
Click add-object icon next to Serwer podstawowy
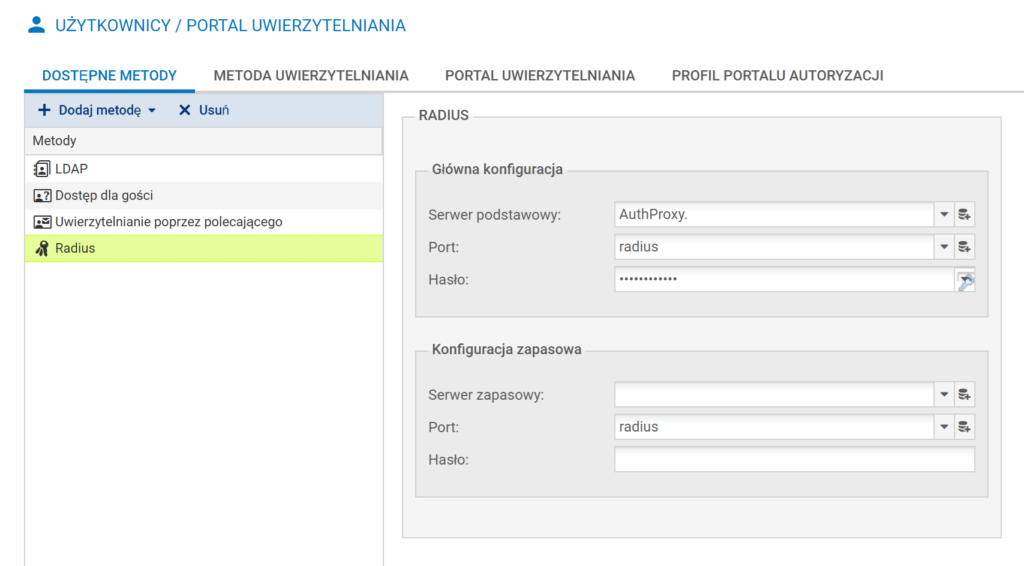click(964, 214)
